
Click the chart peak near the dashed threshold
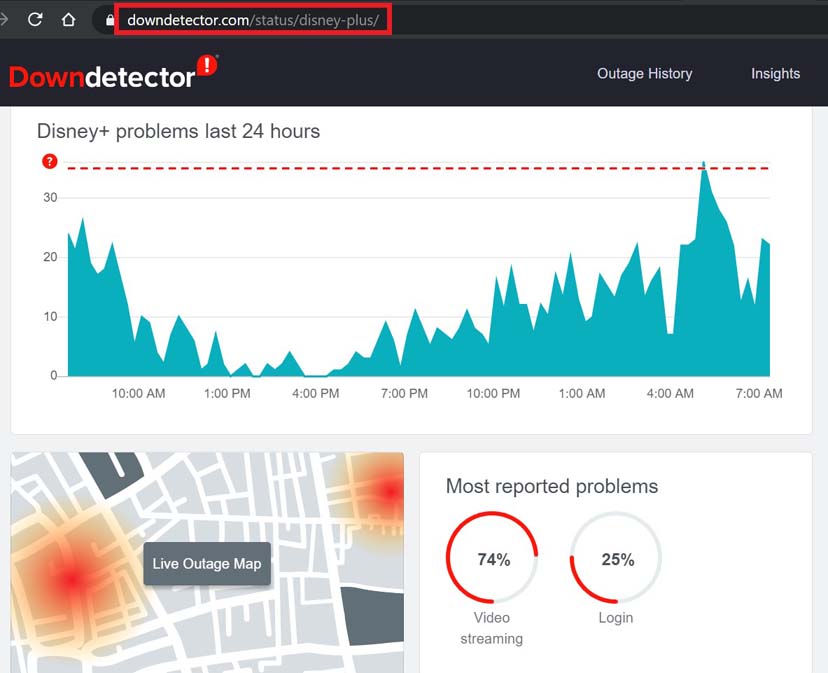coord(703,165)
